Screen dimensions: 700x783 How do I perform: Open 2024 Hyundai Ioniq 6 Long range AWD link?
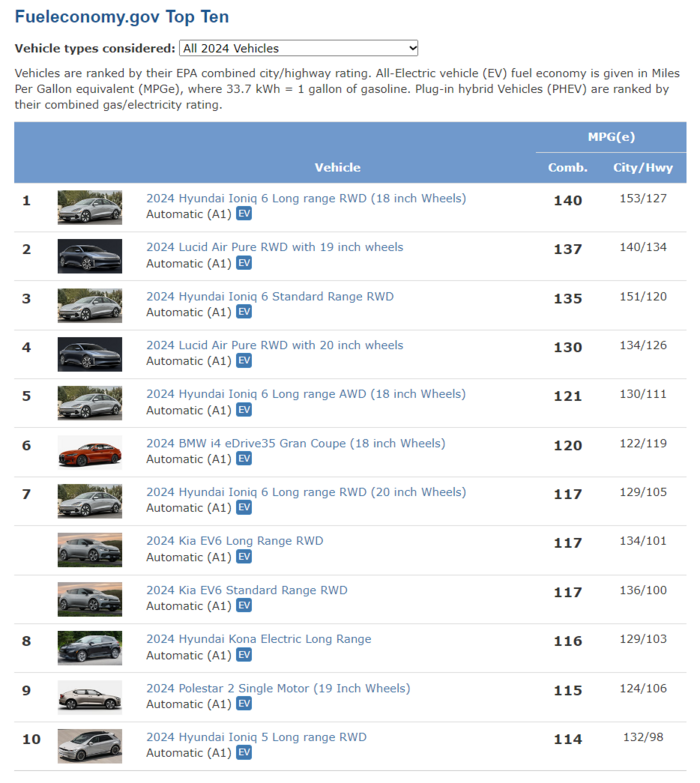pyautogui.click(x=305, y=394)
